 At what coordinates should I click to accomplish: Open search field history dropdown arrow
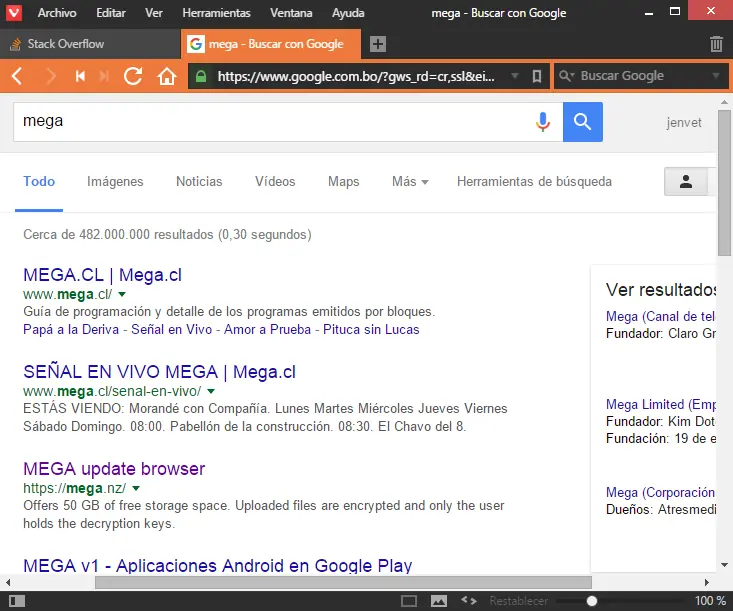[x=716, y=76]
